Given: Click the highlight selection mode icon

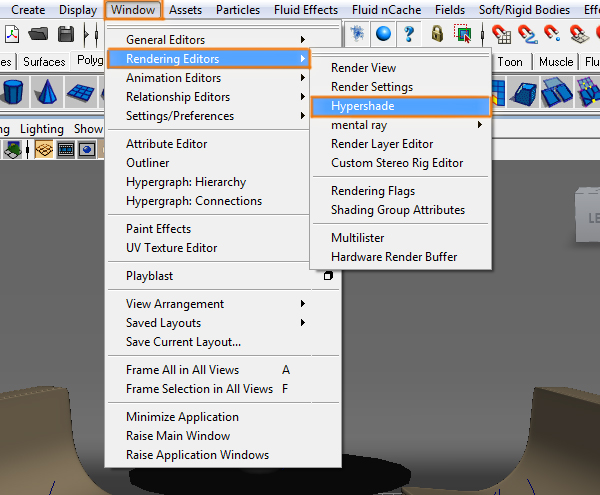Looking at the screenshot, I should coord(463,34).
